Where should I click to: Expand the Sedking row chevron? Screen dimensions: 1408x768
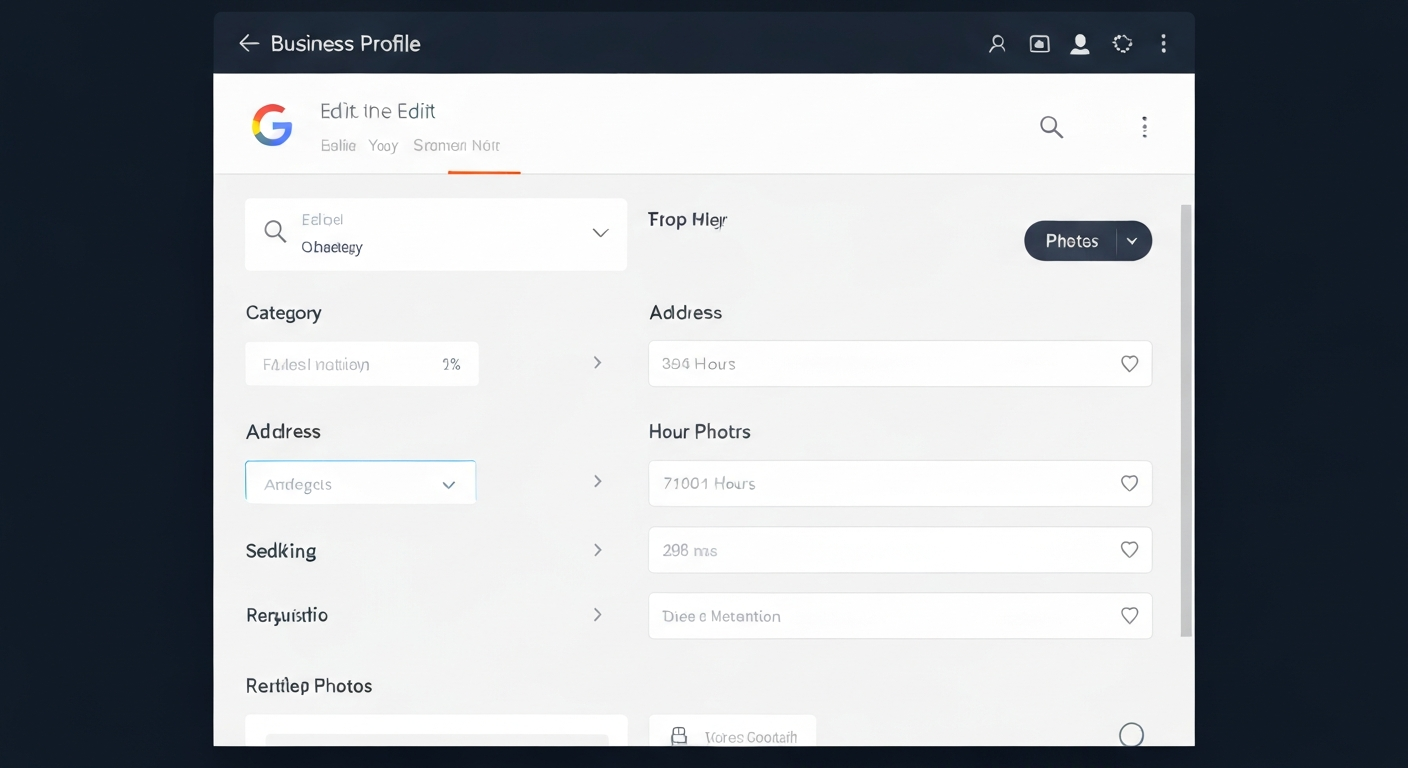pos(597,550)
